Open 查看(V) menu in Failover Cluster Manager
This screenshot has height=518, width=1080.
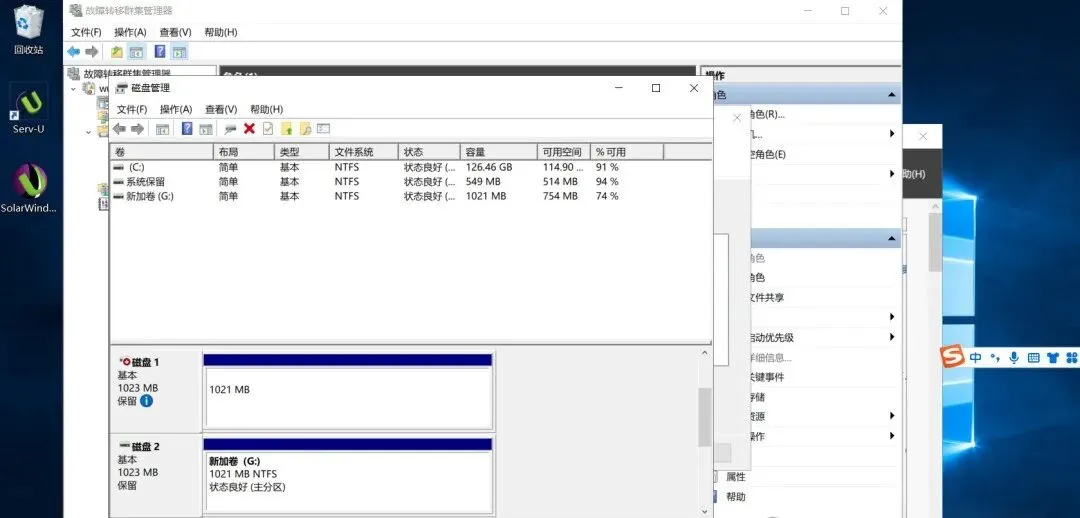tap(175, 32)
